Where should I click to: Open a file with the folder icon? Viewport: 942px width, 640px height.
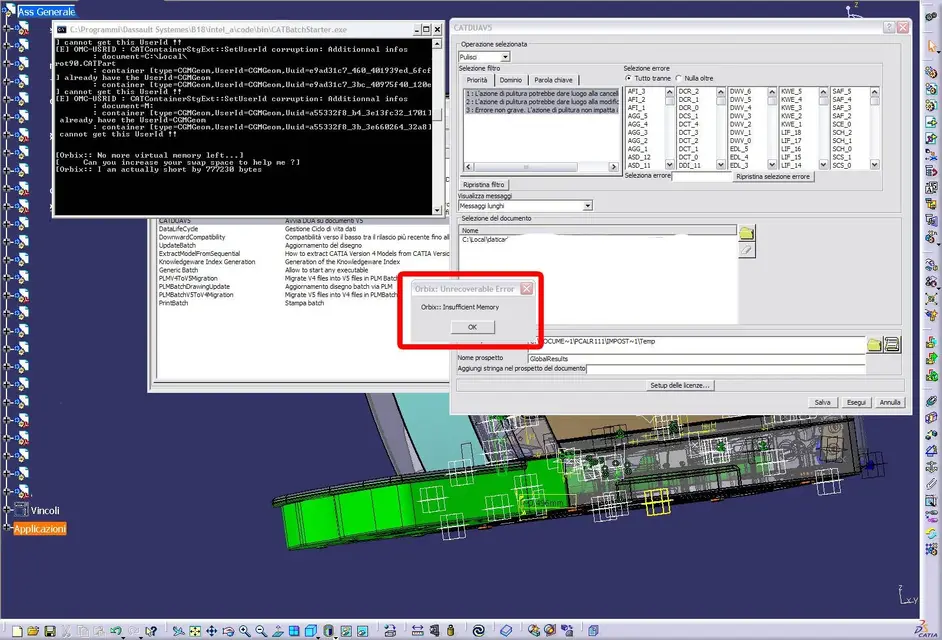click(x=33, y=630)
